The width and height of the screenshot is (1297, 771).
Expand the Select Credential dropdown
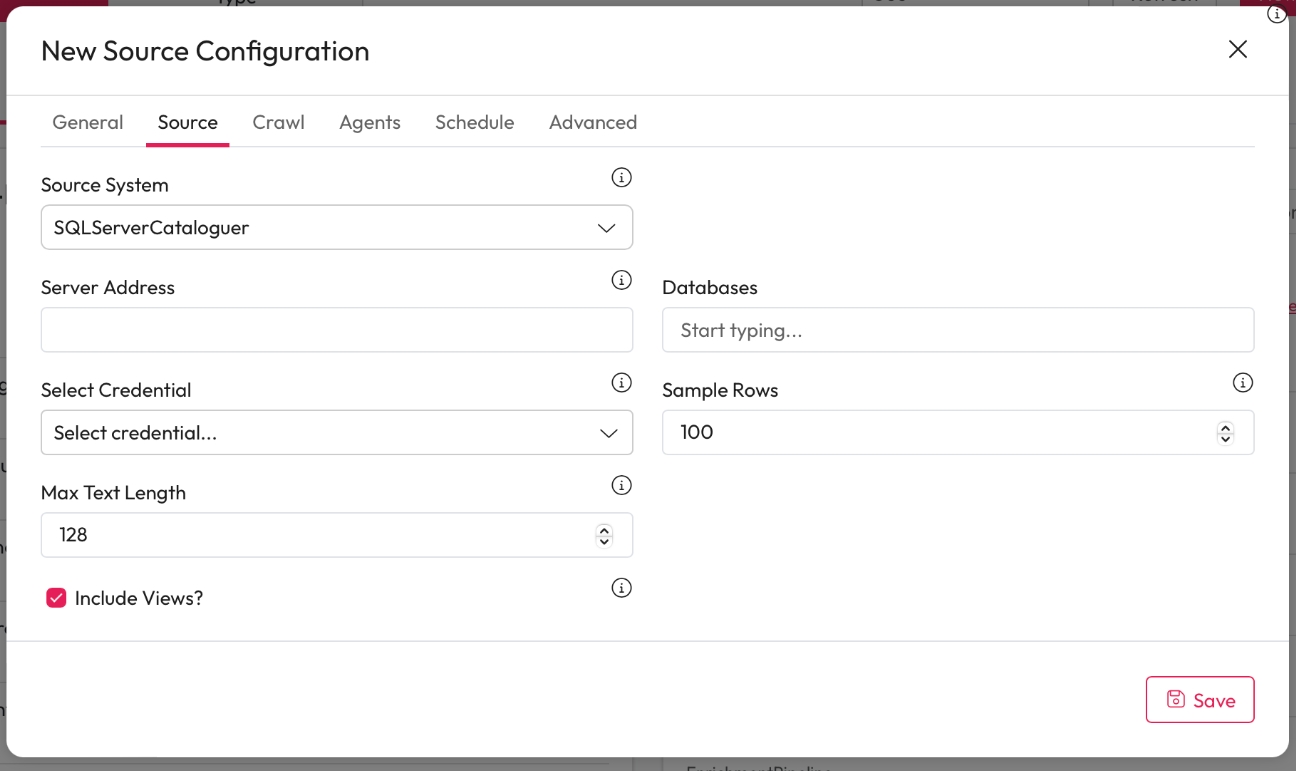point(336,433)
